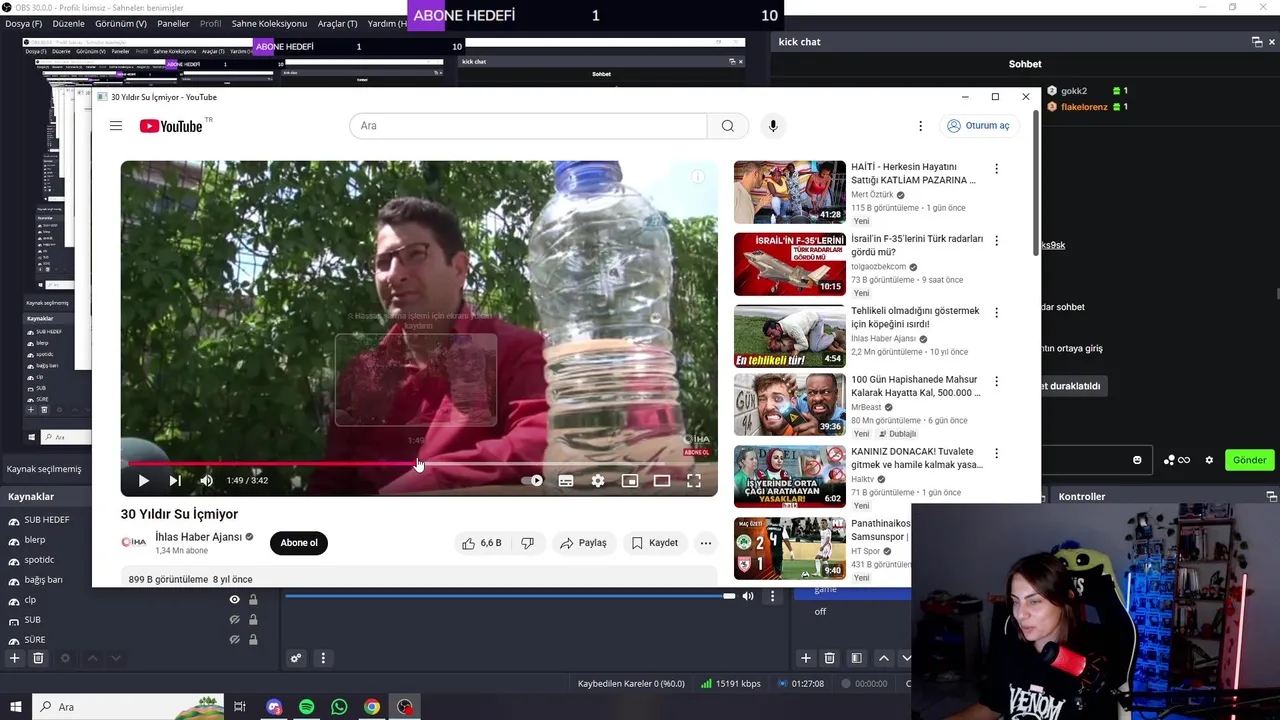Open the YouTube hamburger guide menu
Screen dimensions: 1280x720
116,126
